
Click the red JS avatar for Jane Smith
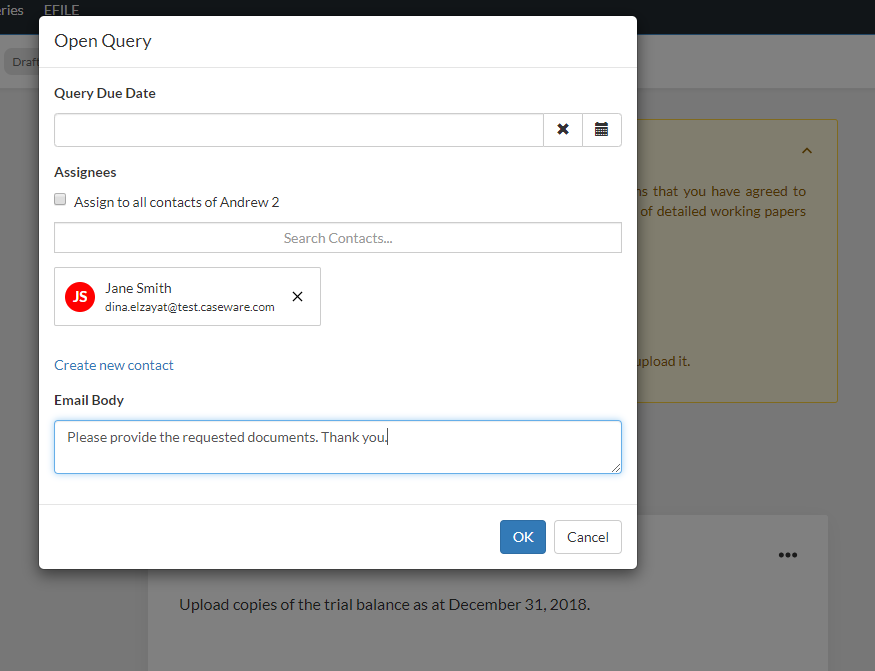[x=79, y=296]
